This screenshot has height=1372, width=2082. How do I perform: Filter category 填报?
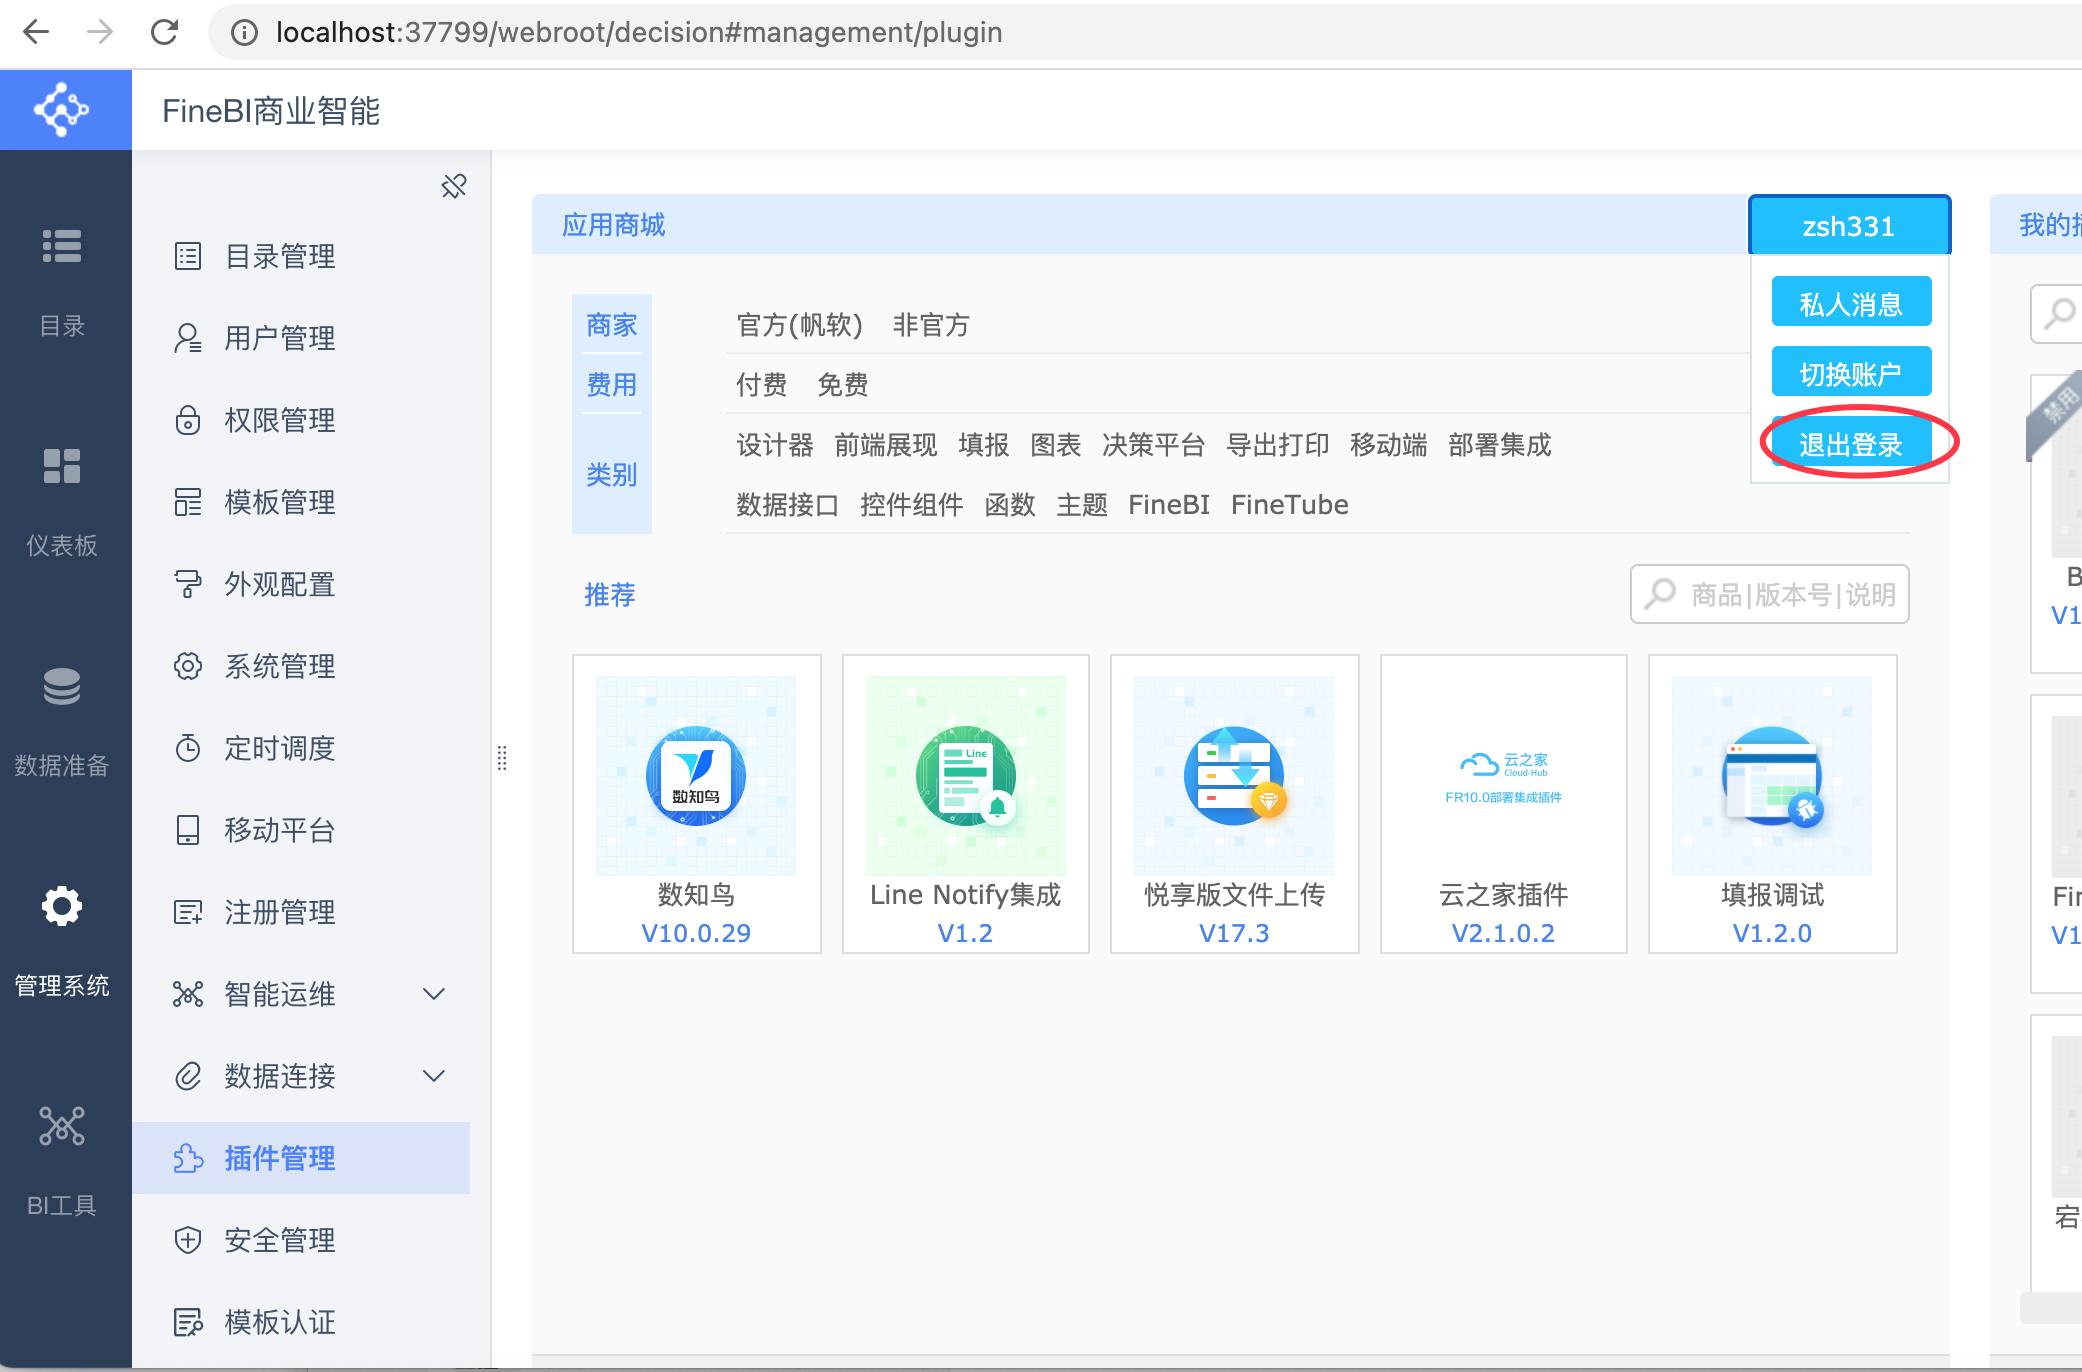(984, 445)
